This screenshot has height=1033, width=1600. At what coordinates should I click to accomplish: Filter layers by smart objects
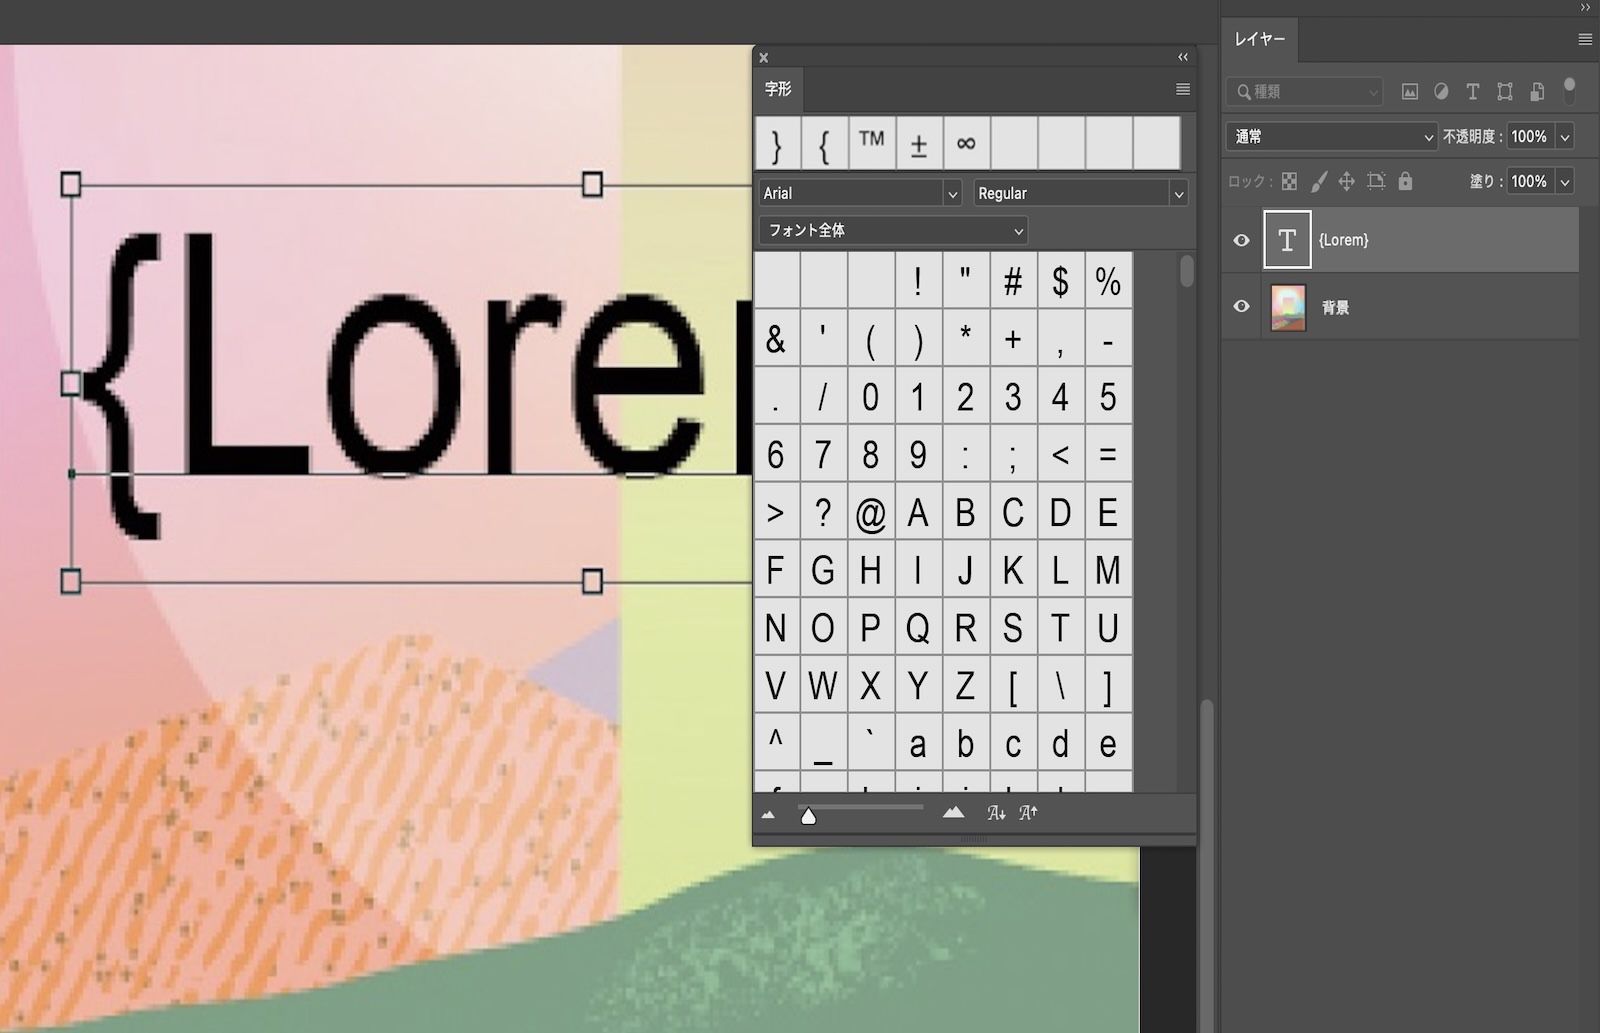pos(1535,91)
